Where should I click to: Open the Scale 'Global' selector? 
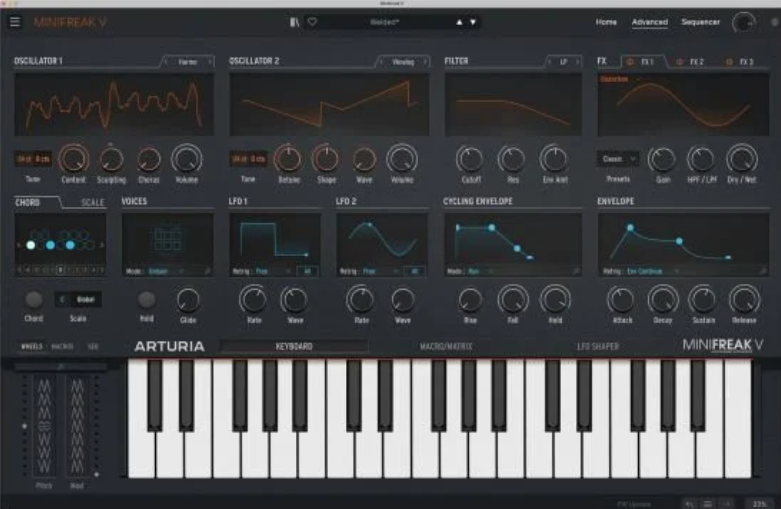pyautogui.click(x=78, y=299)
